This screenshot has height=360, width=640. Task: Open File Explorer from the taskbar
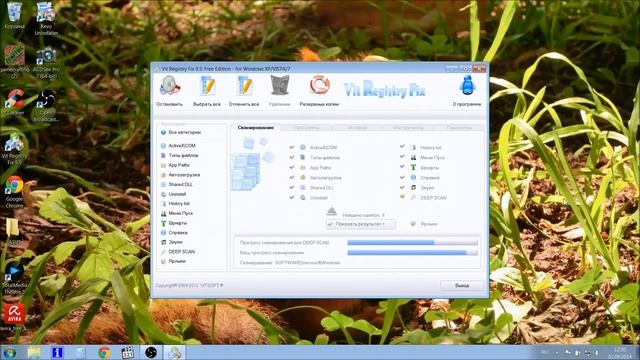[x=34, y=353]
